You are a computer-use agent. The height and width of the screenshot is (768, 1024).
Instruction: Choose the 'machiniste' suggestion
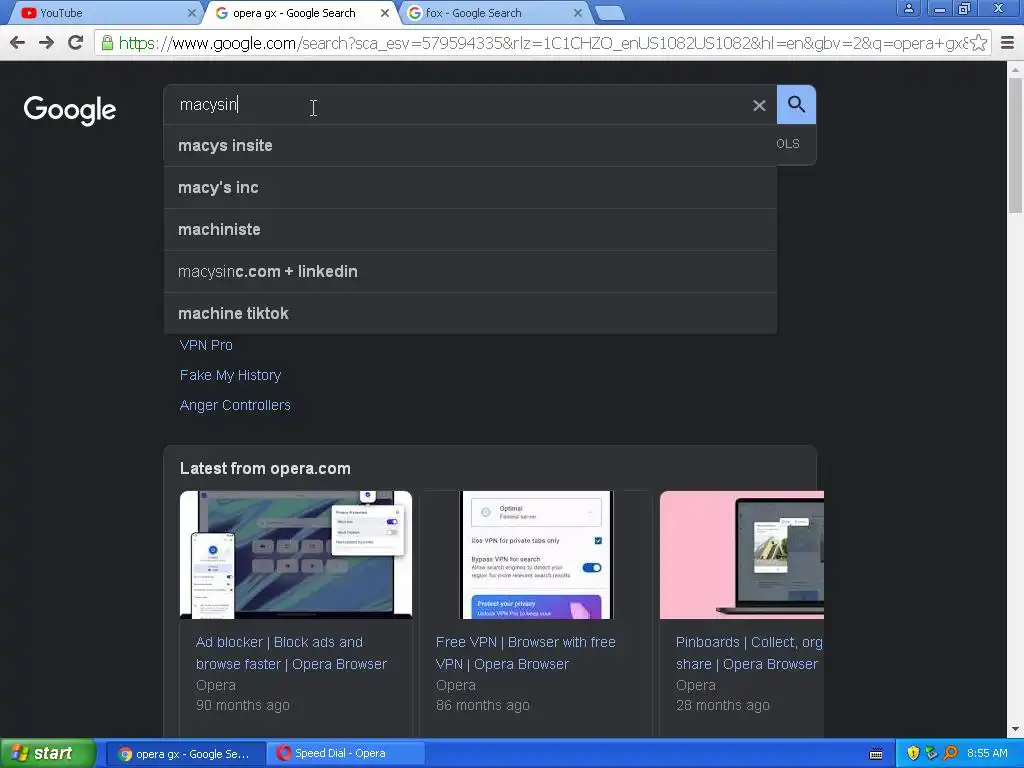470,229
